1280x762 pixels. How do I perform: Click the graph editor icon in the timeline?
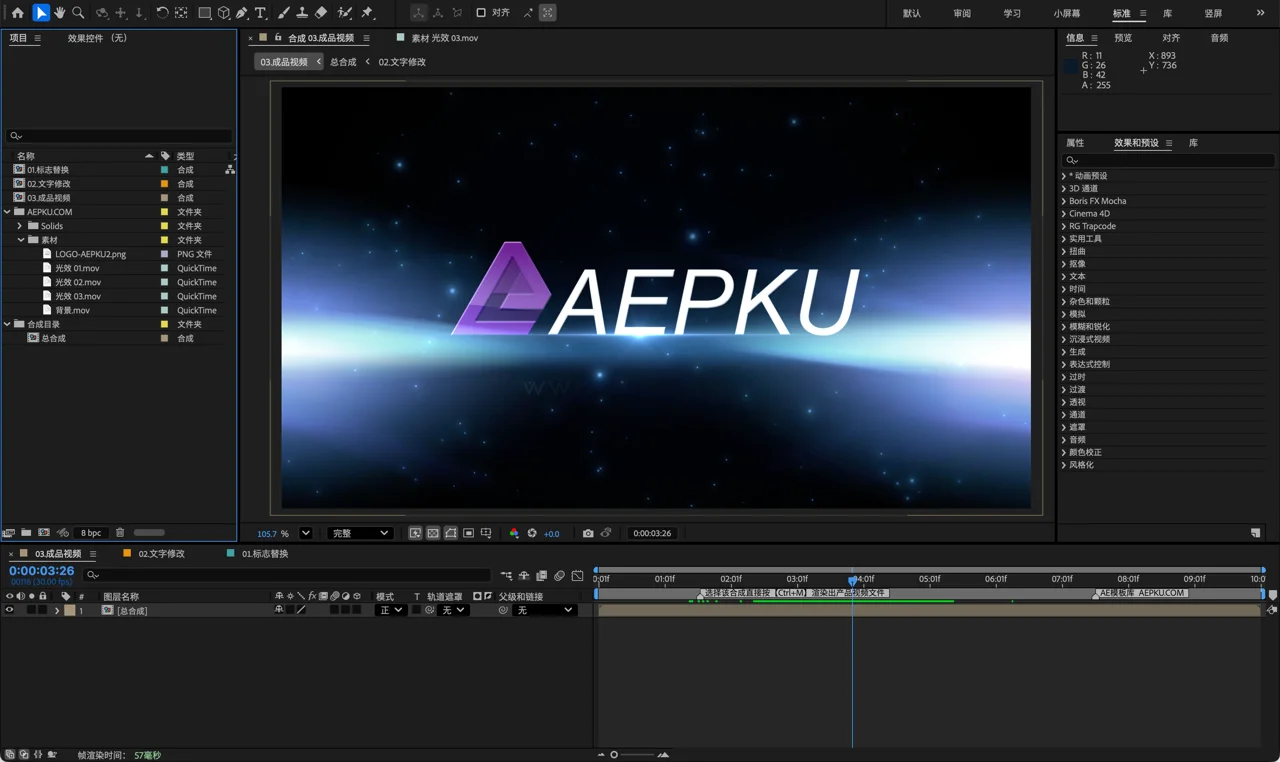[578, 576]
